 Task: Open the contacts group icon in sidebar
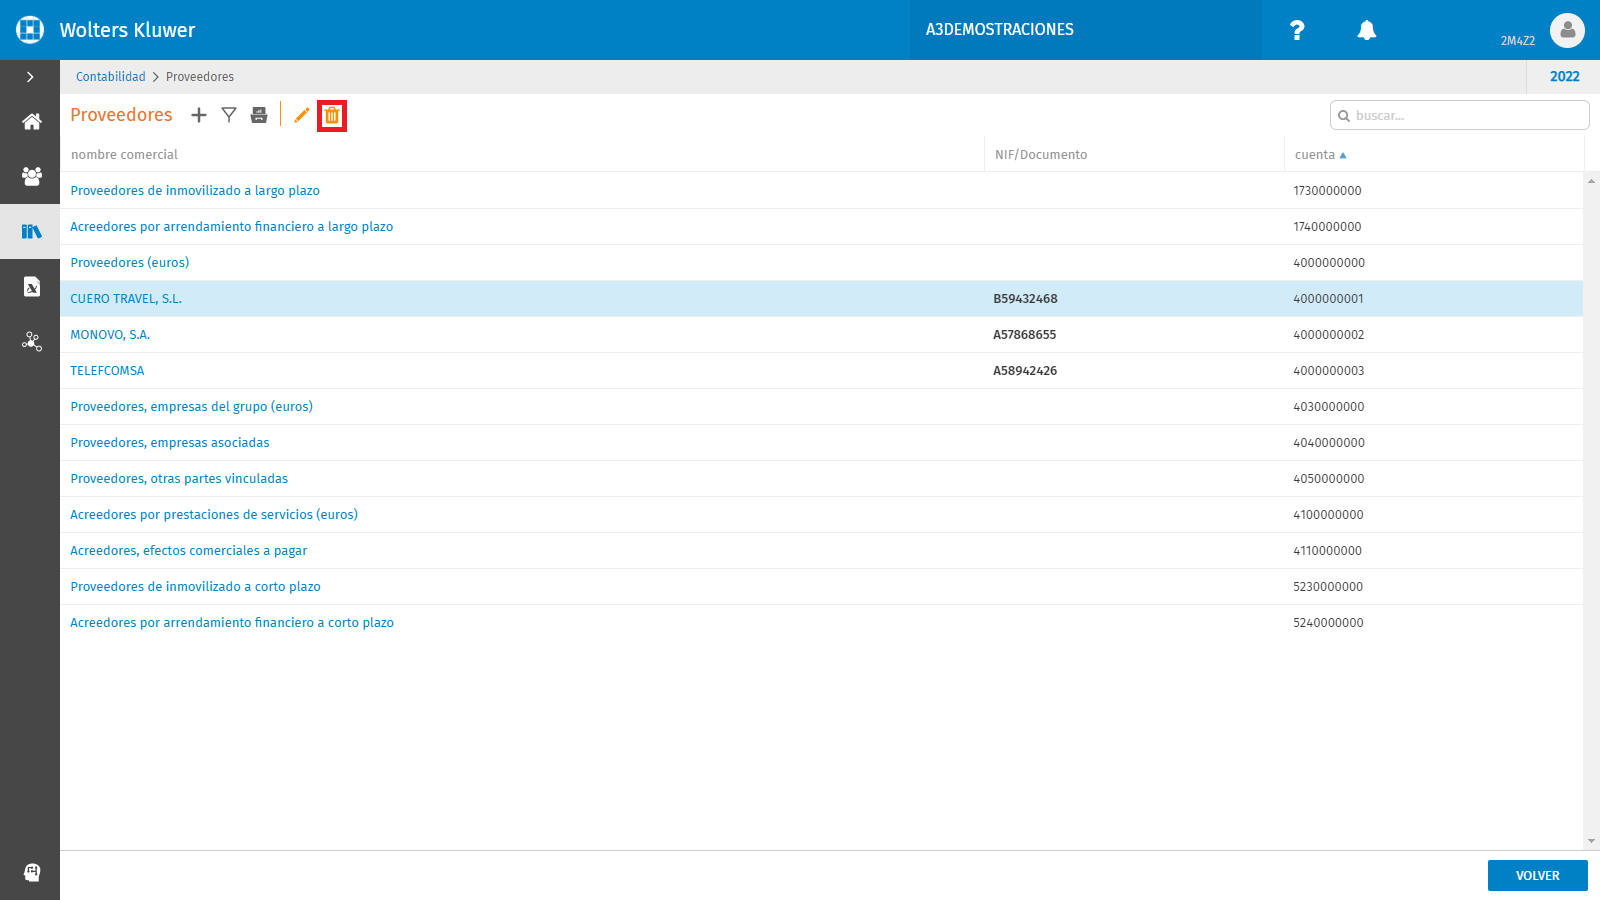click(32, 176)
